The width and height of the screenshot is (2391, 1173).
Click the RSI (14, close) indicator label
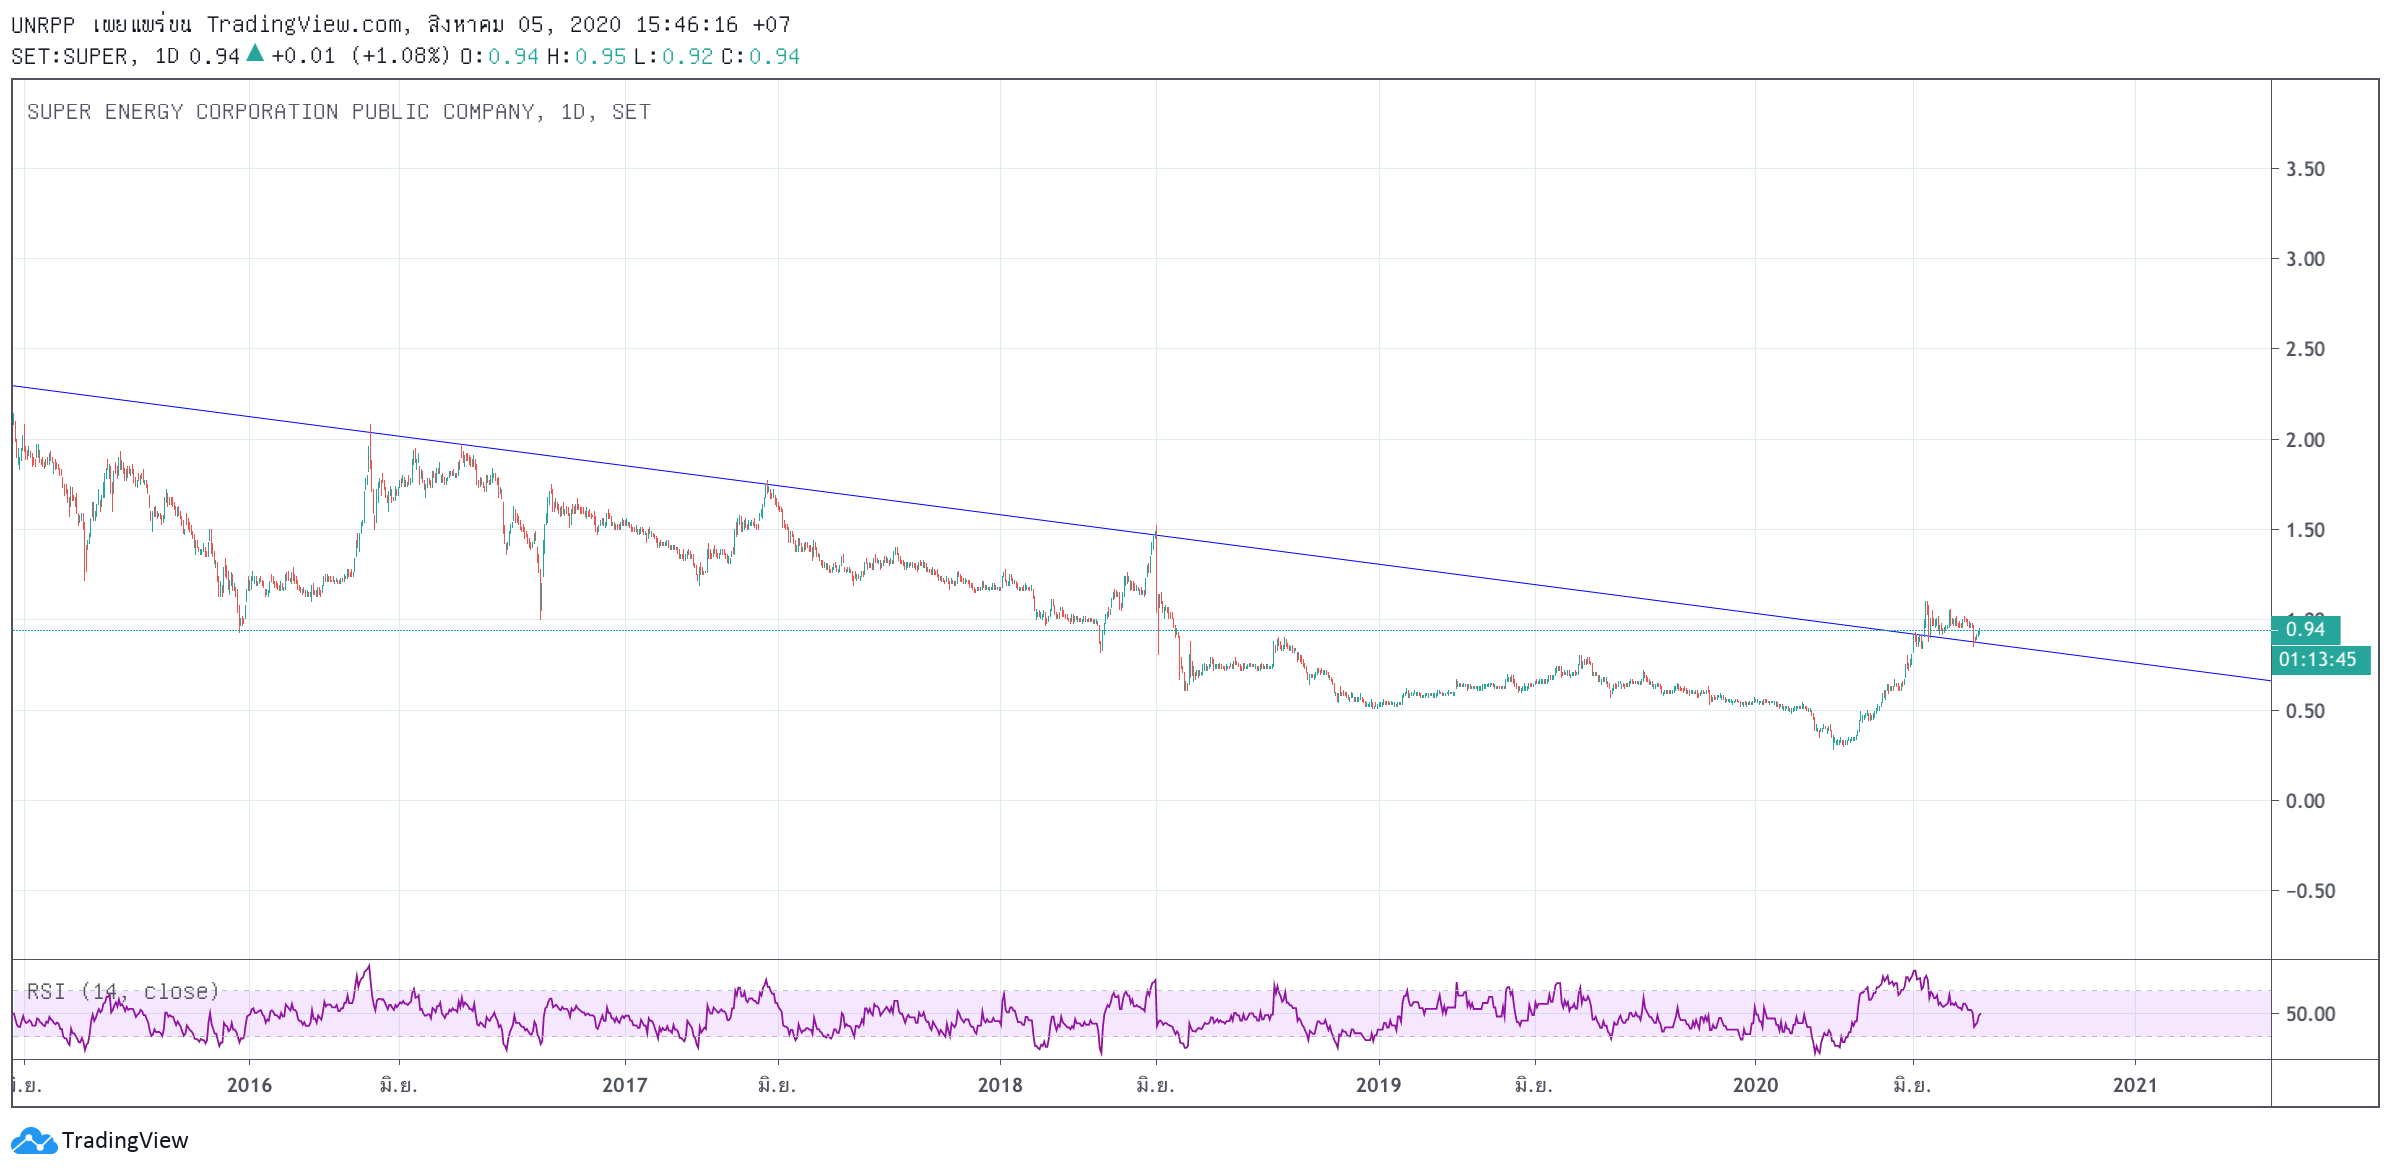(x=123, y=991)
